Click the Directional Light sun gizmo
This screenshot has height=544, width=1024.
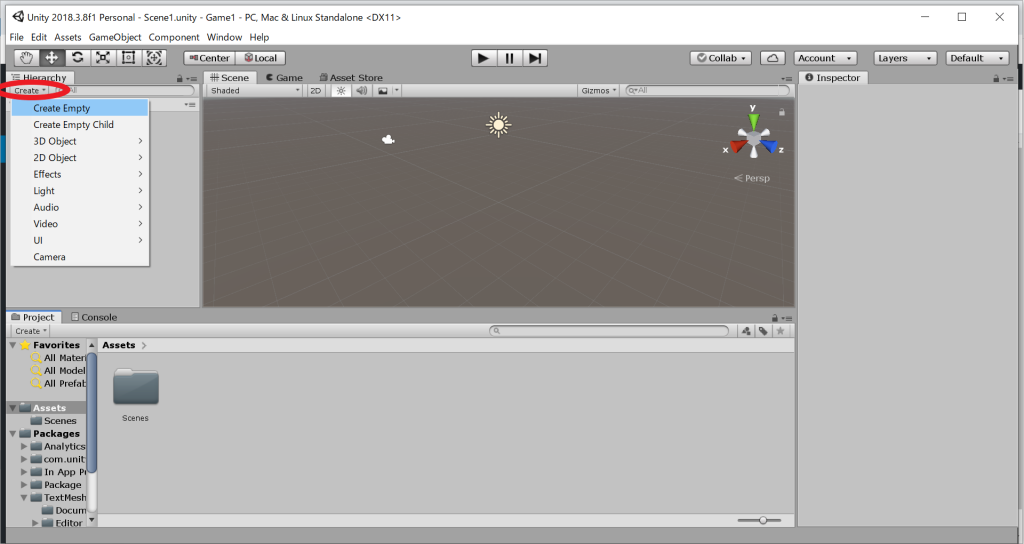click(498, 124)
